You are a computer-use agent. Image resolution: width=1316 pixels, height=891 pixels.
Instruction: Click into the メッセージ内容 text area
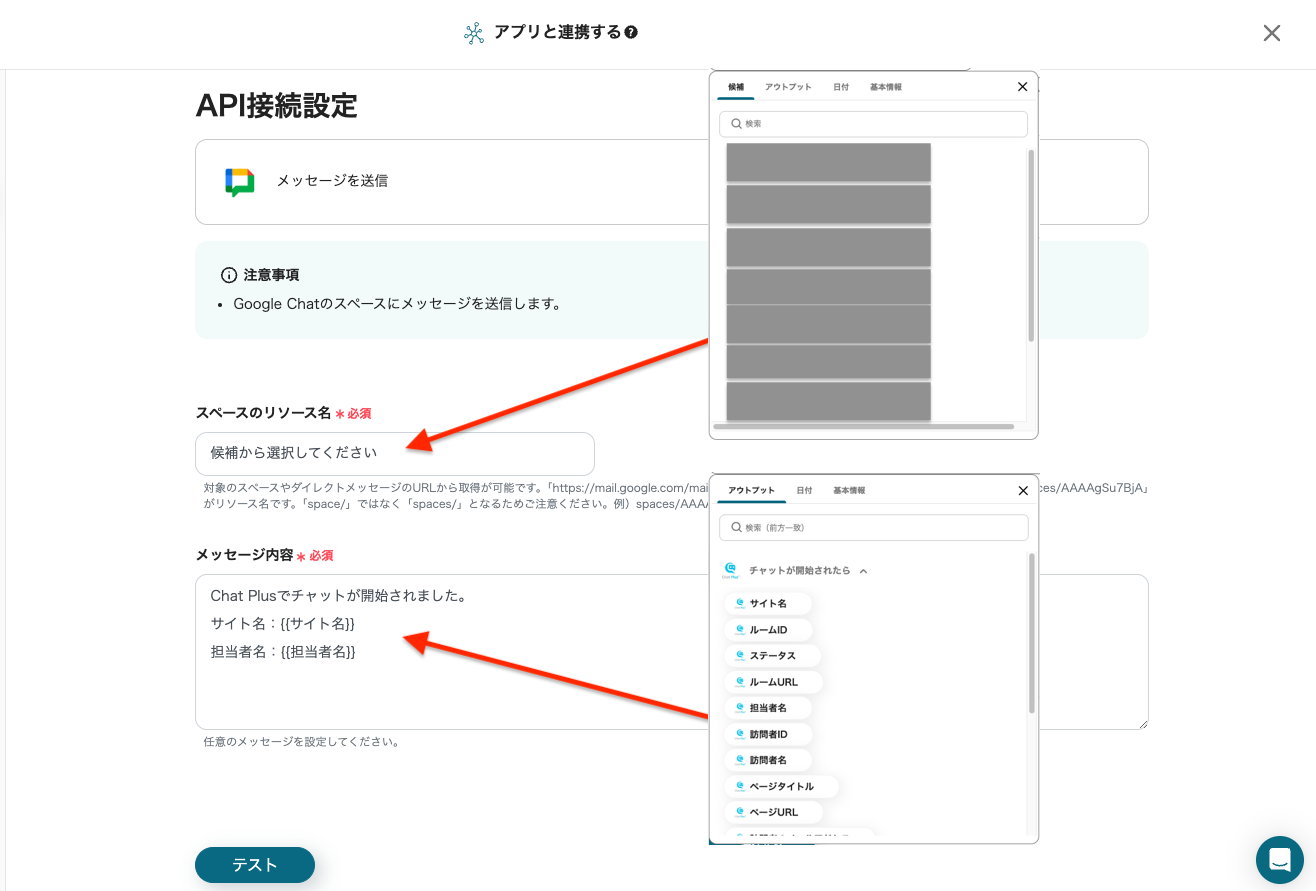(671, 652)
